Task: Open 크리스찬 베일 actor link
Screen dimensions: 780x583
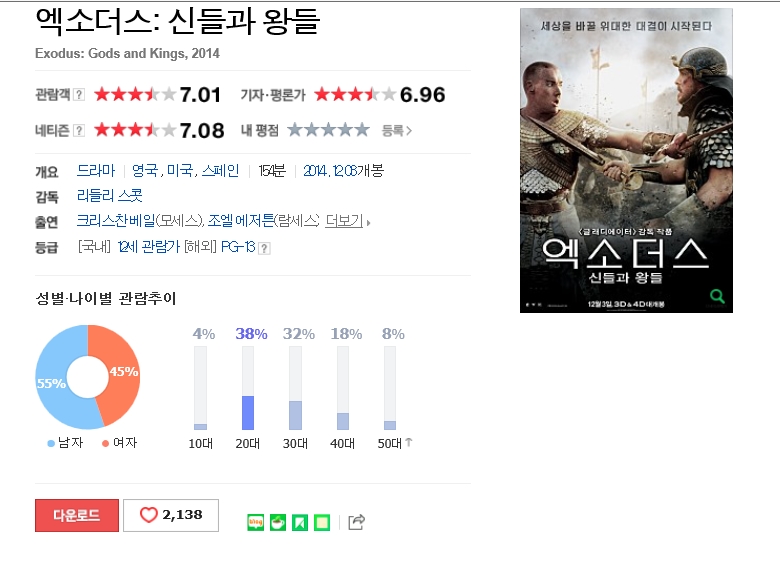Action: tap(116, 220)
